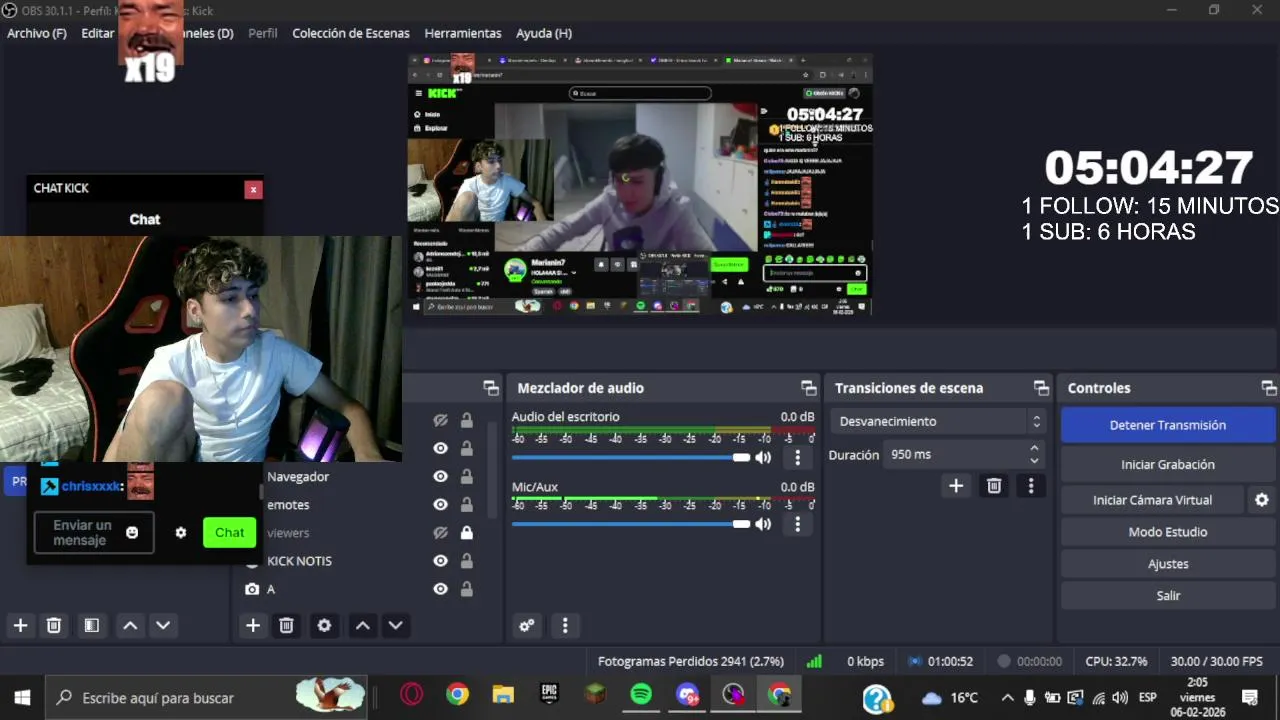Mute Mic/Aux speaker icon
This screenshot has width=1280, height=720.
coord(763,524)
